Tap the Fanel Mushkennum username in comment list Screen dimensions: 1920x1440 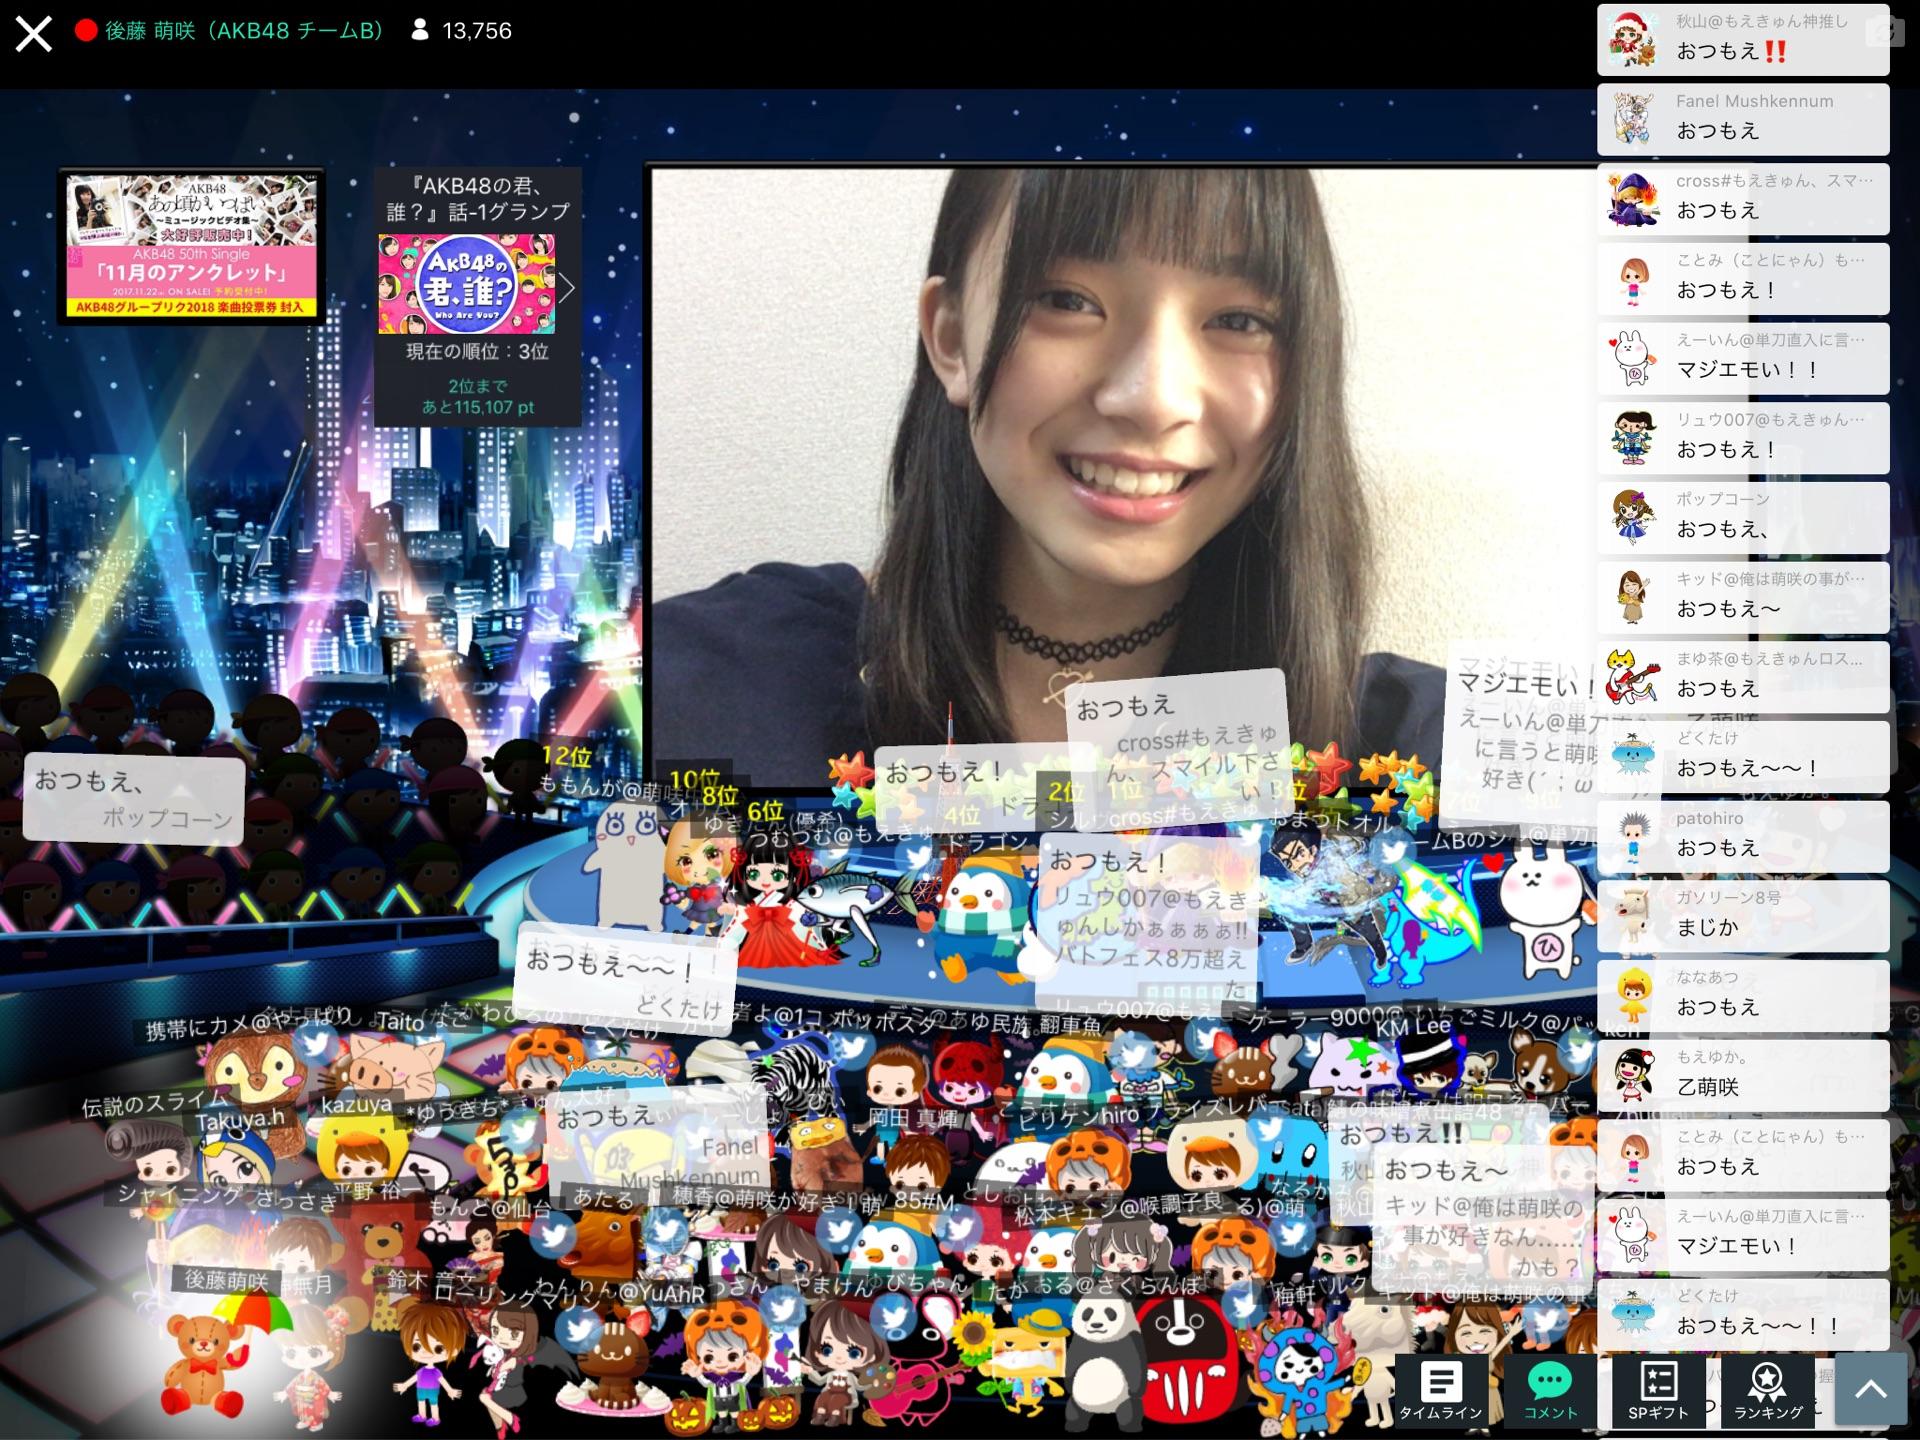coord(1755,101)
